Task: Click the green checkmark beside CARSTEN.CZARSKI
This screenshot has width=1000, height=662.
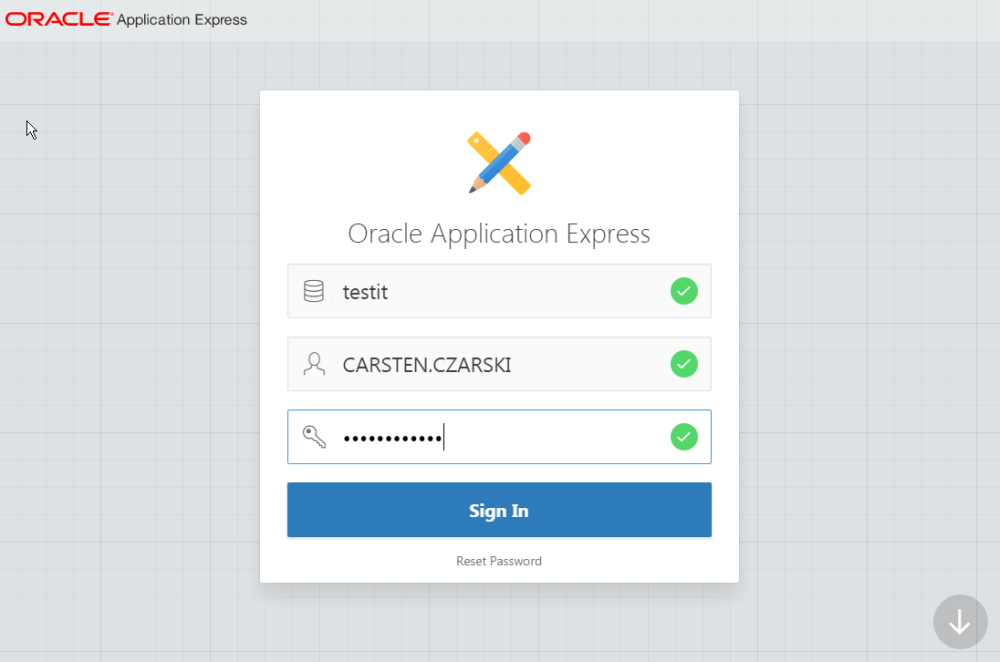Action: click(684, 364)
